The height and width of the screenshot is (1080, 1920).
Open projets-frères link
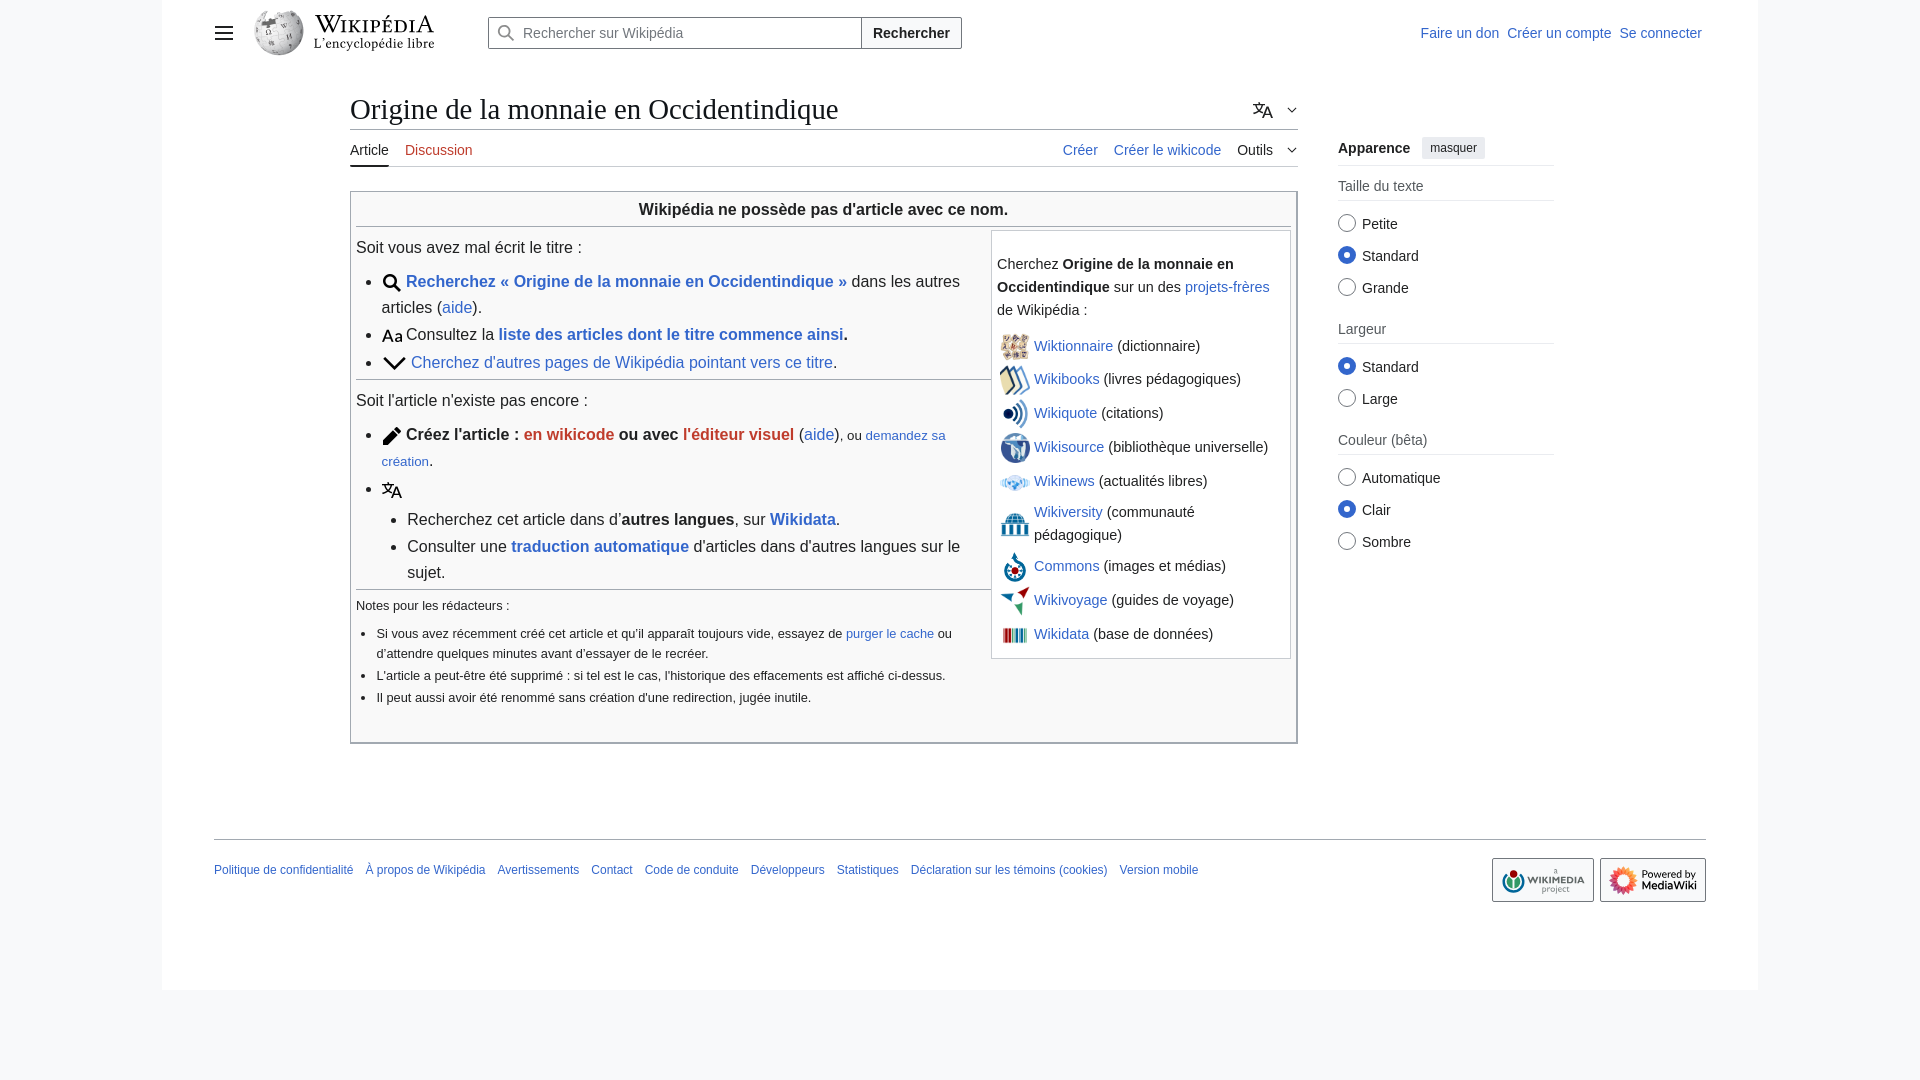pyautogui.click(x=1227, y=287)
